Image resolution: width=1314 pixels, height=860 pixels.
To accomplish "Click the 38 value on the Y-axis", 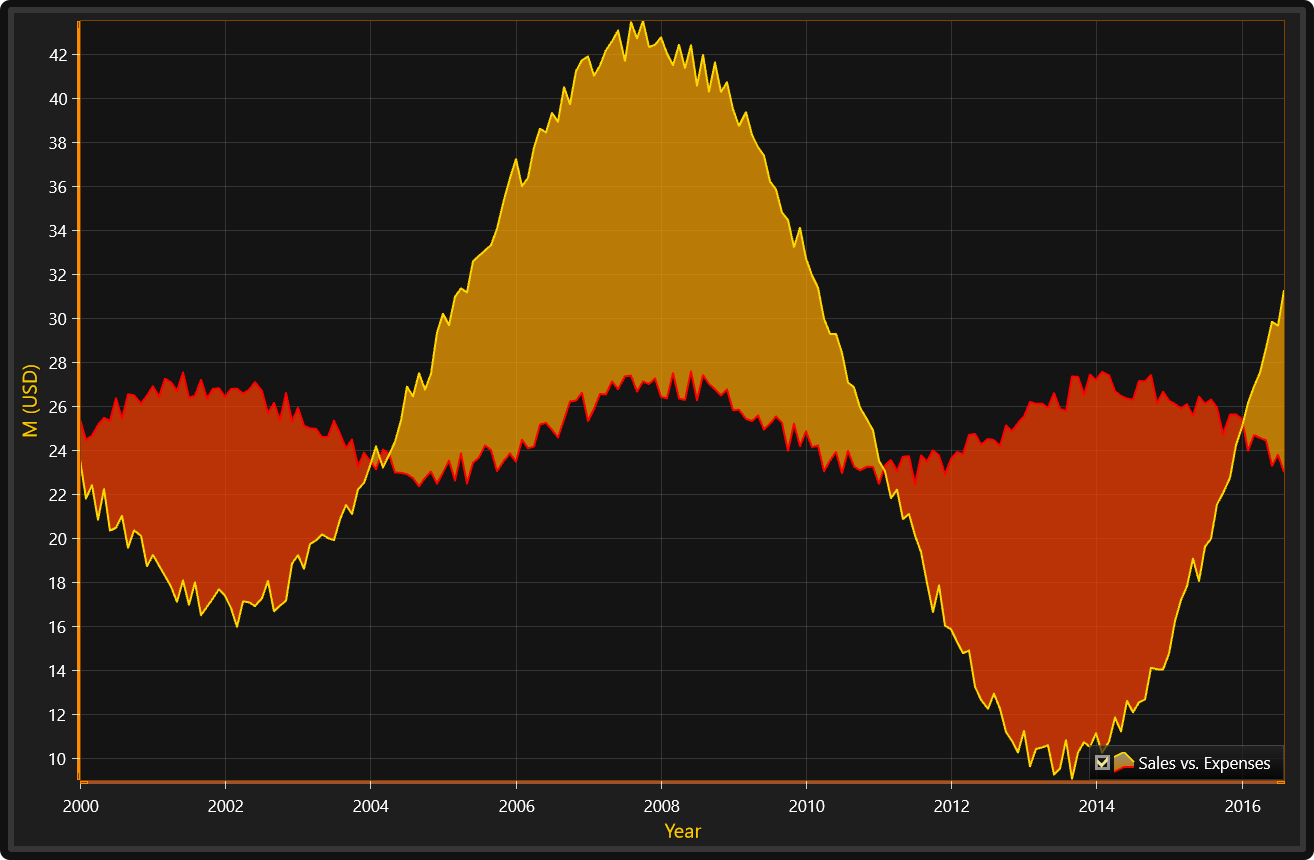I will pyautogui.click(x=58, y=143).
